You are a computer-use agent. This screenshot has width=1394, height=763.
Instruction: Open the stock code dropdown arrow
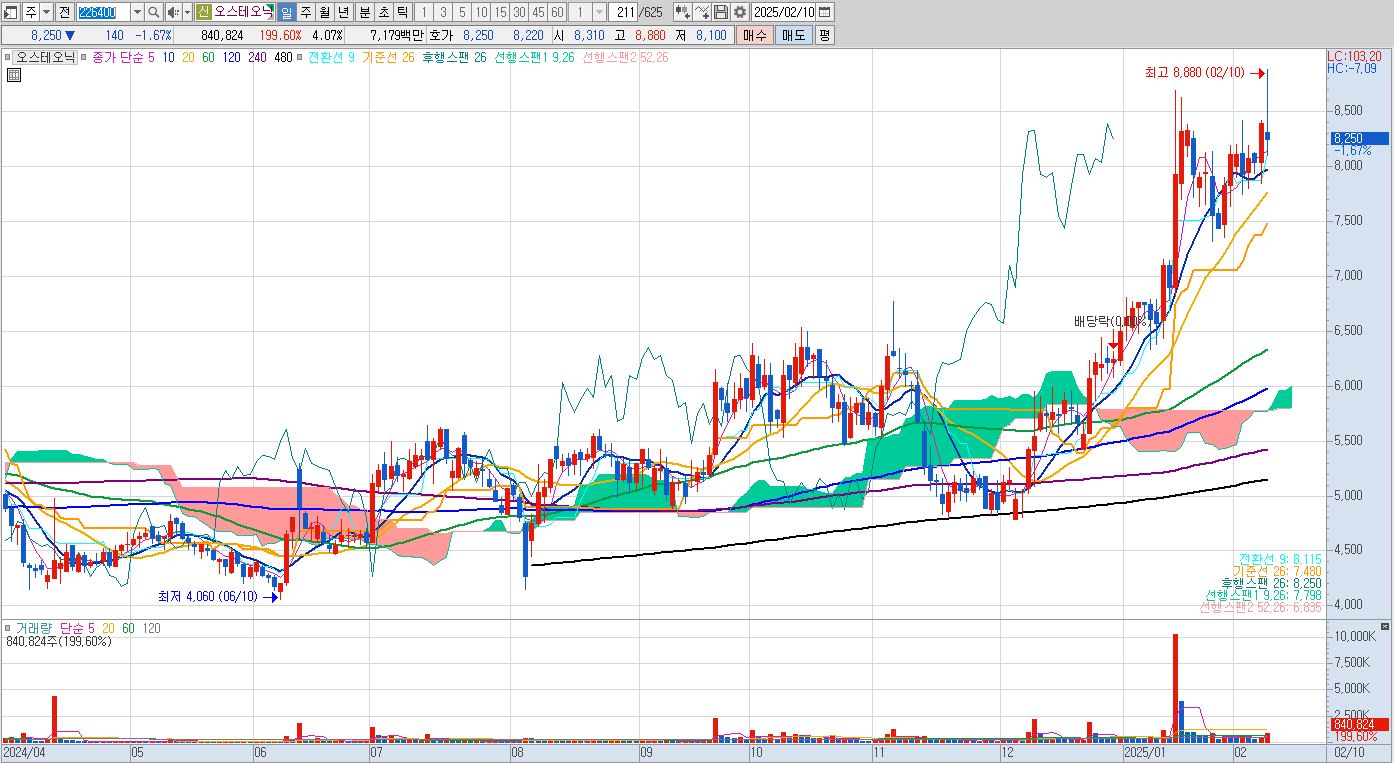tap(137, 12)
